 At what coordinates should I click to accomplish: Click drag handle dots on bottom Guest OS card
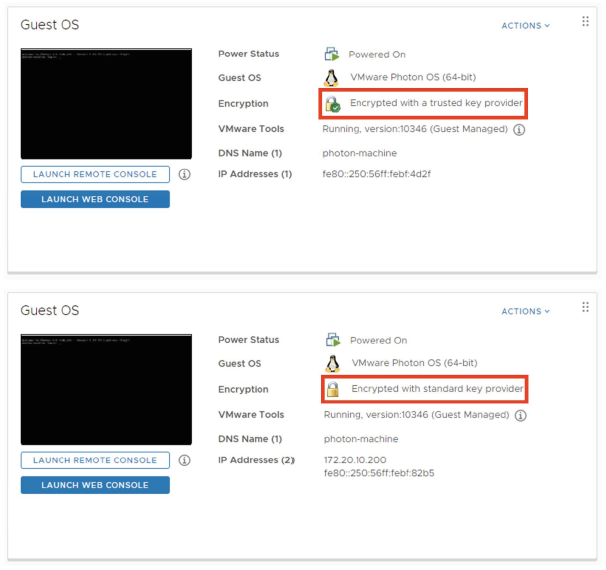point(586,307)
